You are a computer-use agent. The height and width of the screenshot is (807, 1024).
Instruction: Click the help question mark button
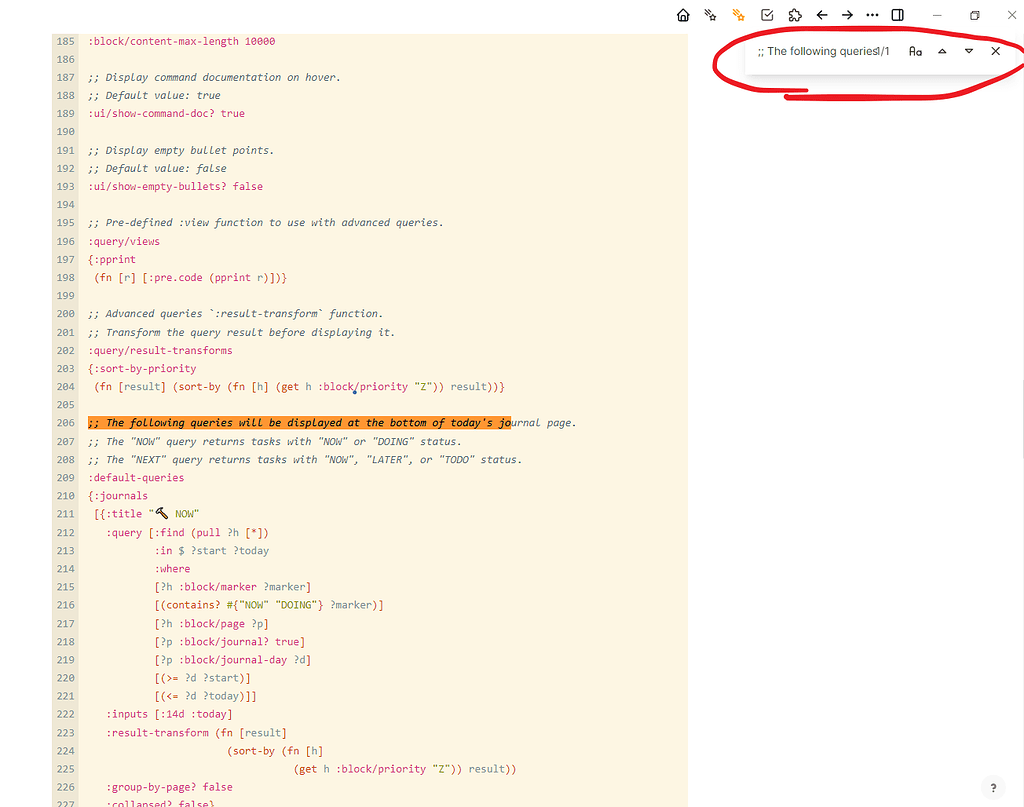[993, 787]
